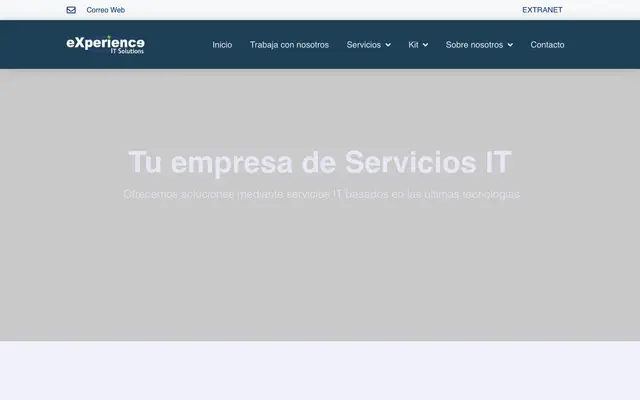Click the envelope mail icon
This screenshot has height=400, width=640.
[71, 10]
